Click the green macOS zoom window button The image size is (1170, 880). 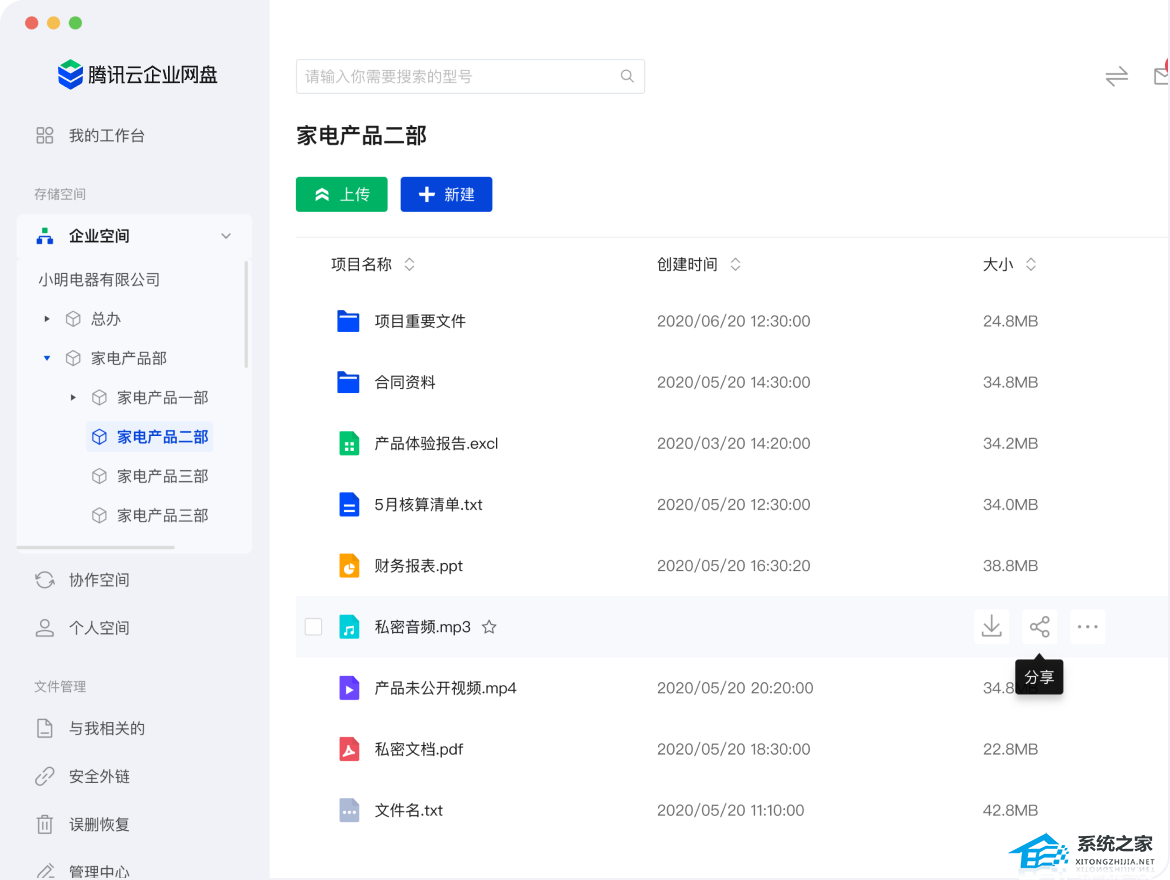pos(75,23)
